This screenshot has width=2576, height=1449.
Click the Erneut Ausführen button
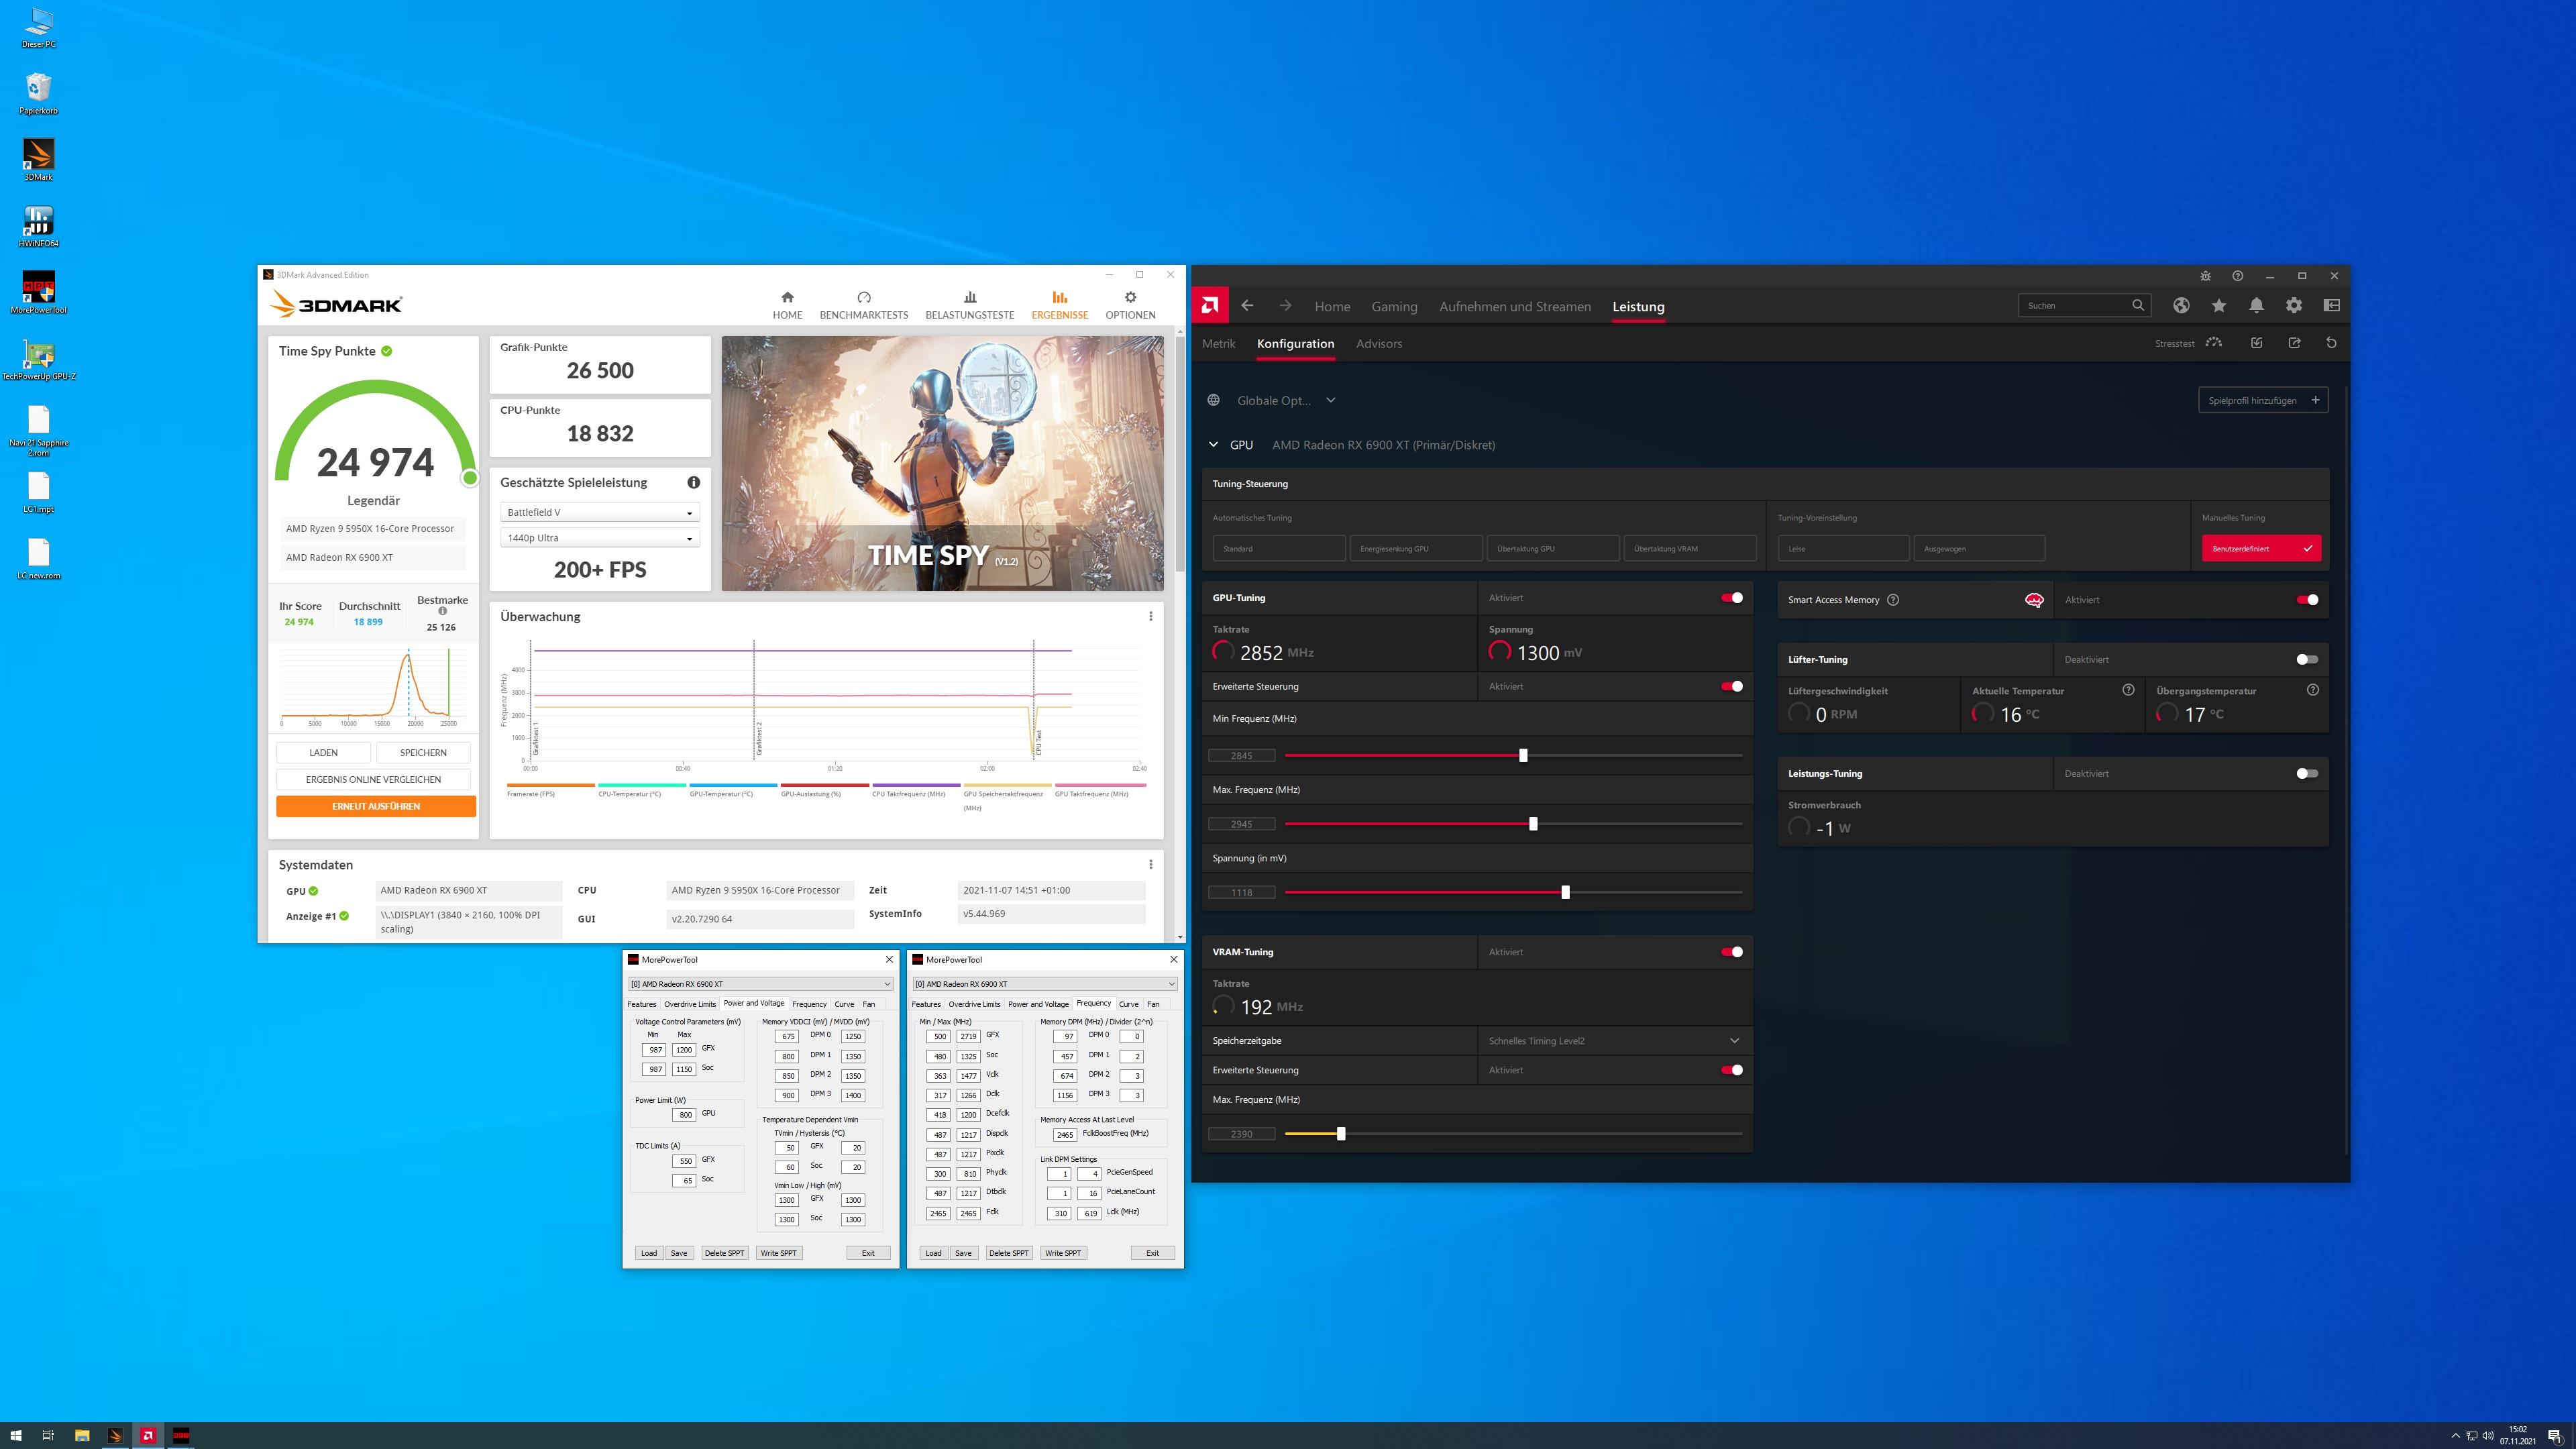tap(375, 806)
